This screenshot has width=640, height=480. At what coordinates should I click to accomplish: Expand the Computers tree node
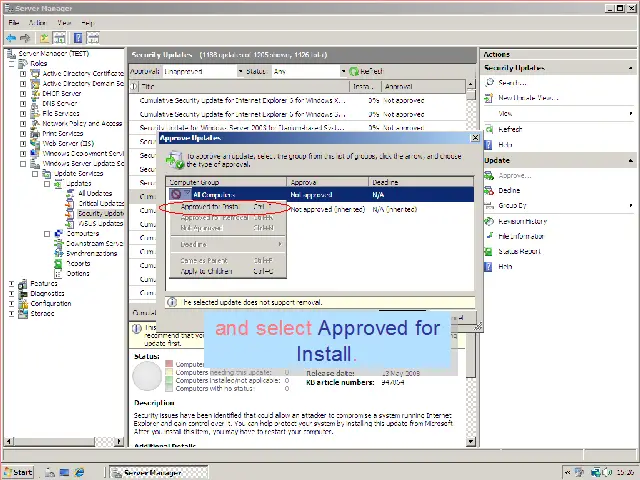pyautogui.click(x=47, y=233)
